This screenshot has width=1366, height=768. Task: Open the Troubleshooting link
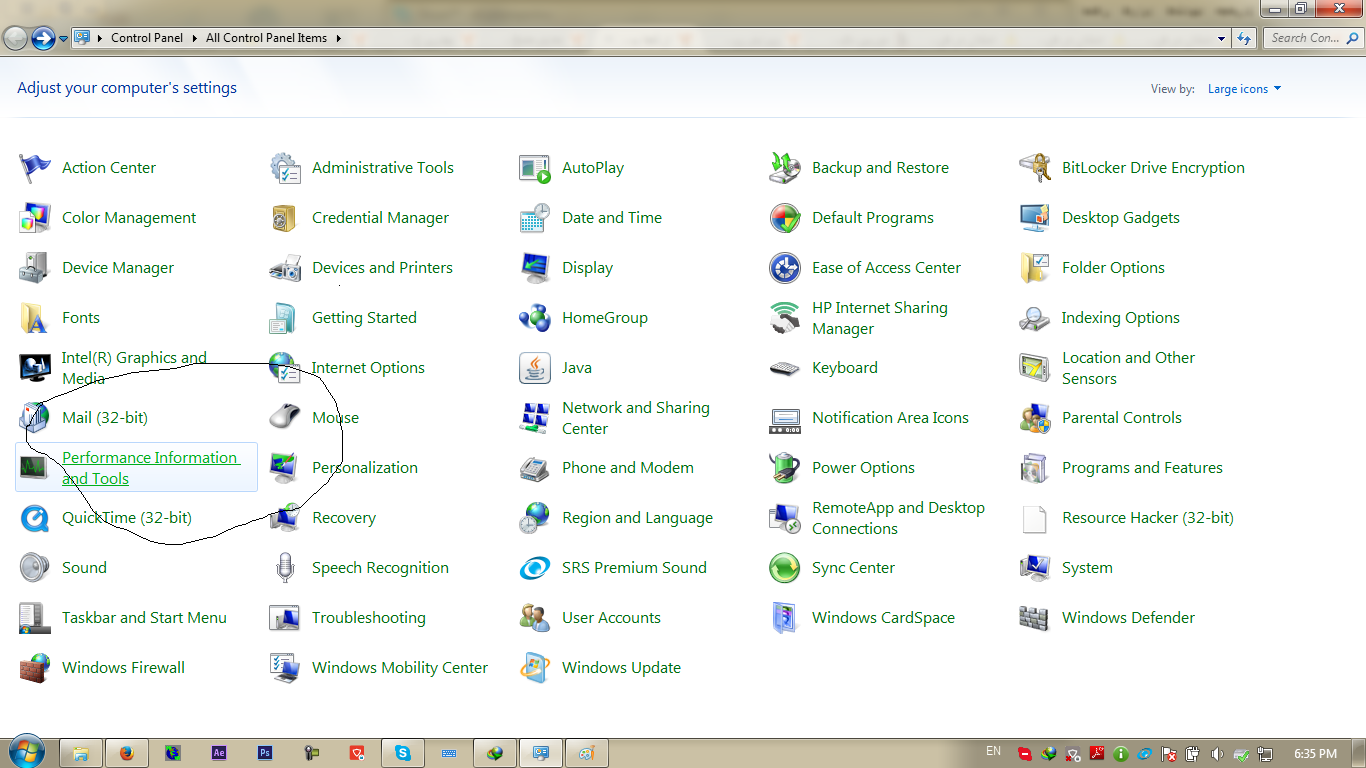(x=369, y=618)
